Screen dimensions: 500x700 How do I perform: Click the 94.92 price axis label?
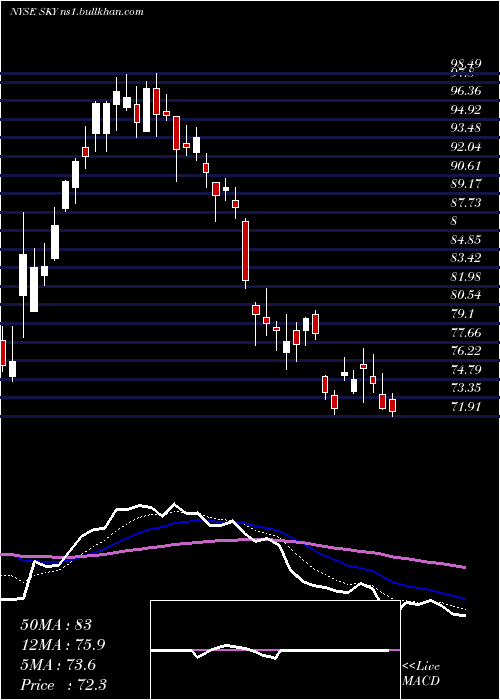[x=466, y=109]
